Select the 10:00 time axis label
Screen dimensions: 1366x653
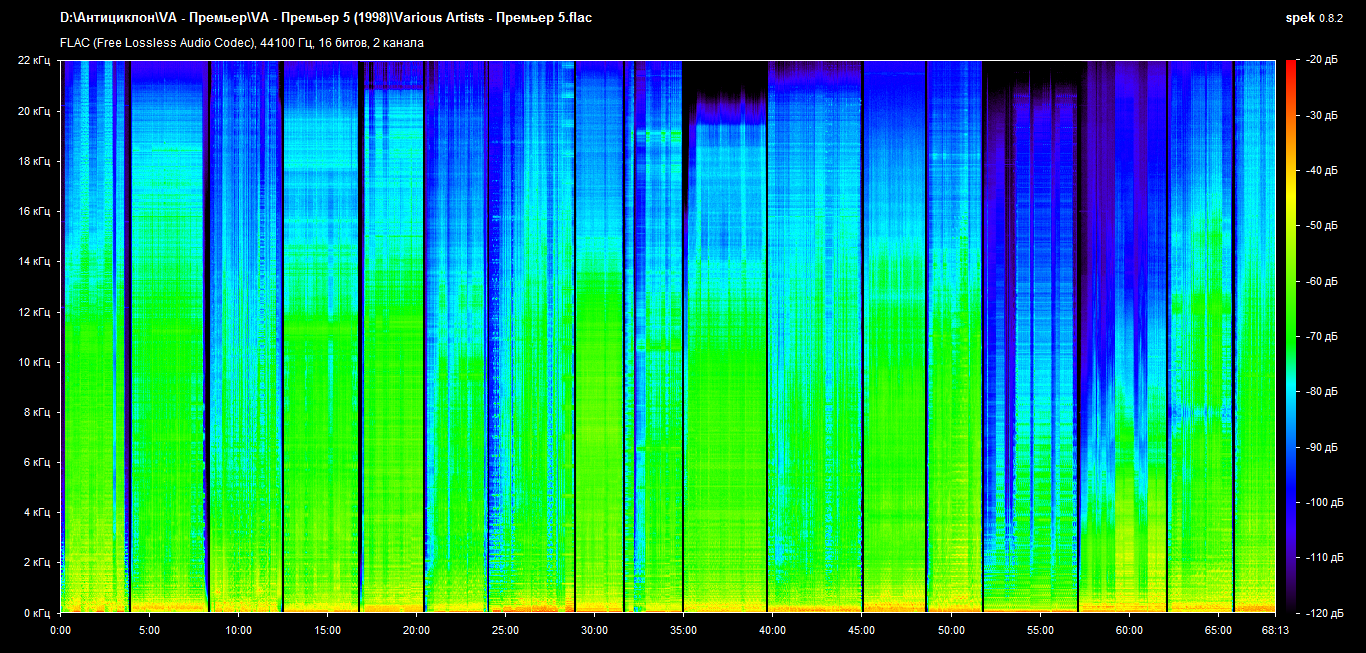(x=238, y=631)
